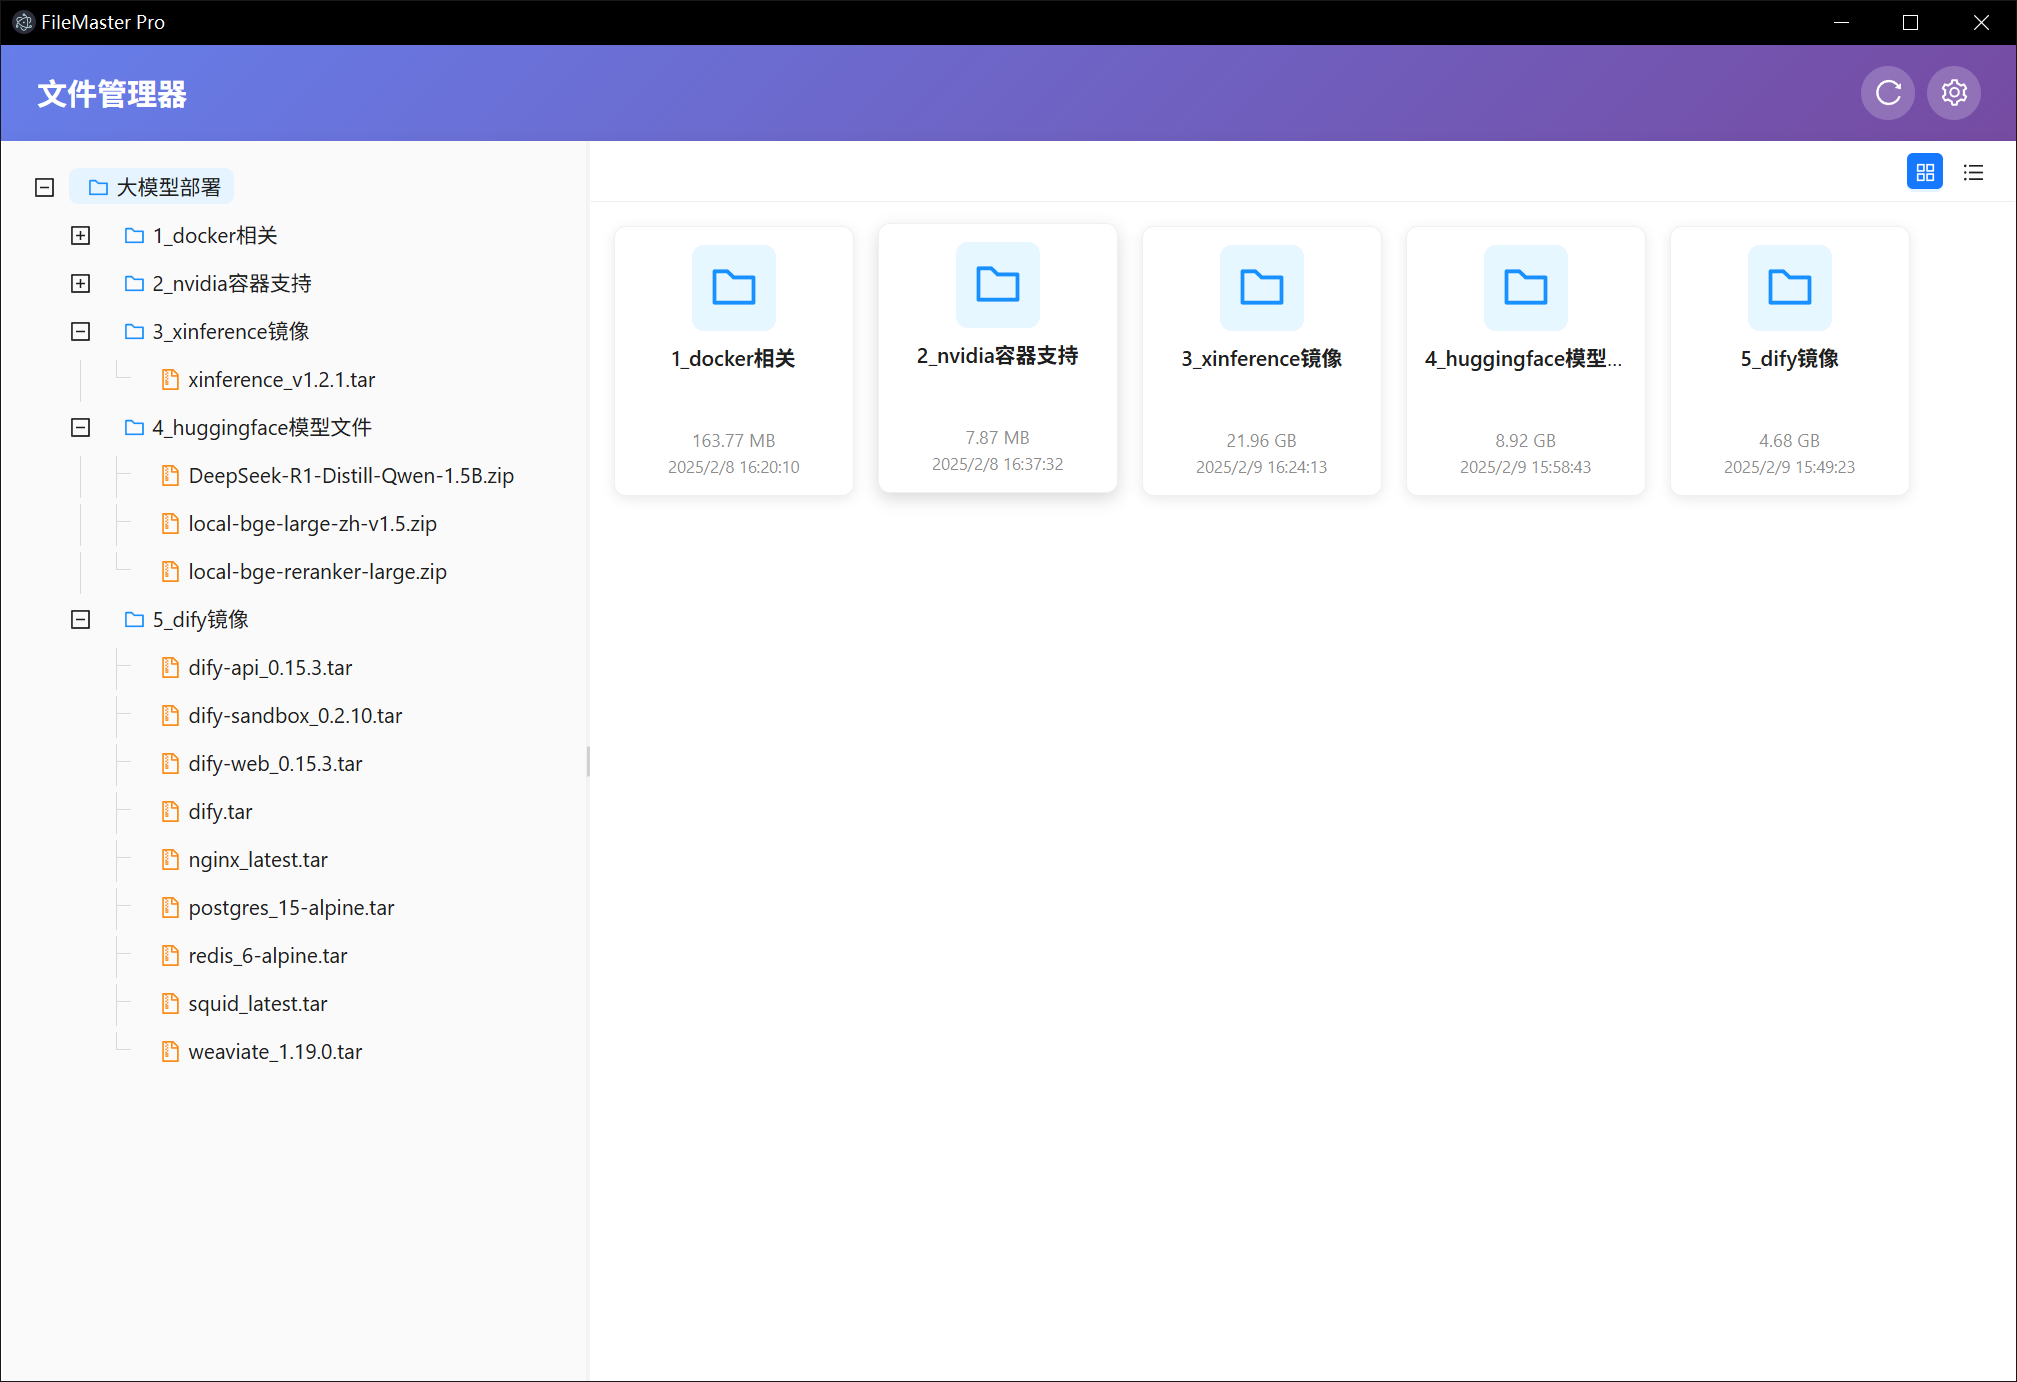Click the sidebar splitter handle
Image resolution: width=2017 pixels, height=1382 pixels.
[x=588, y=761]
